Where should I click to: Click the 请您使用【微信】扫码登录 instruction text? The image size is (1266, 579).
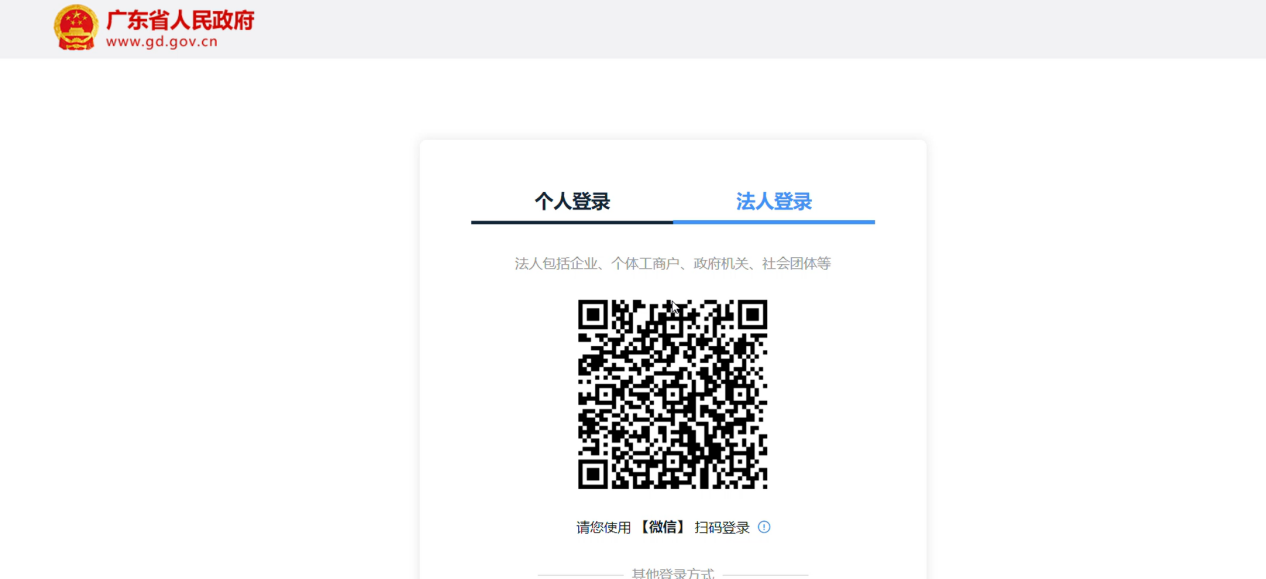[x=663, y=528]
